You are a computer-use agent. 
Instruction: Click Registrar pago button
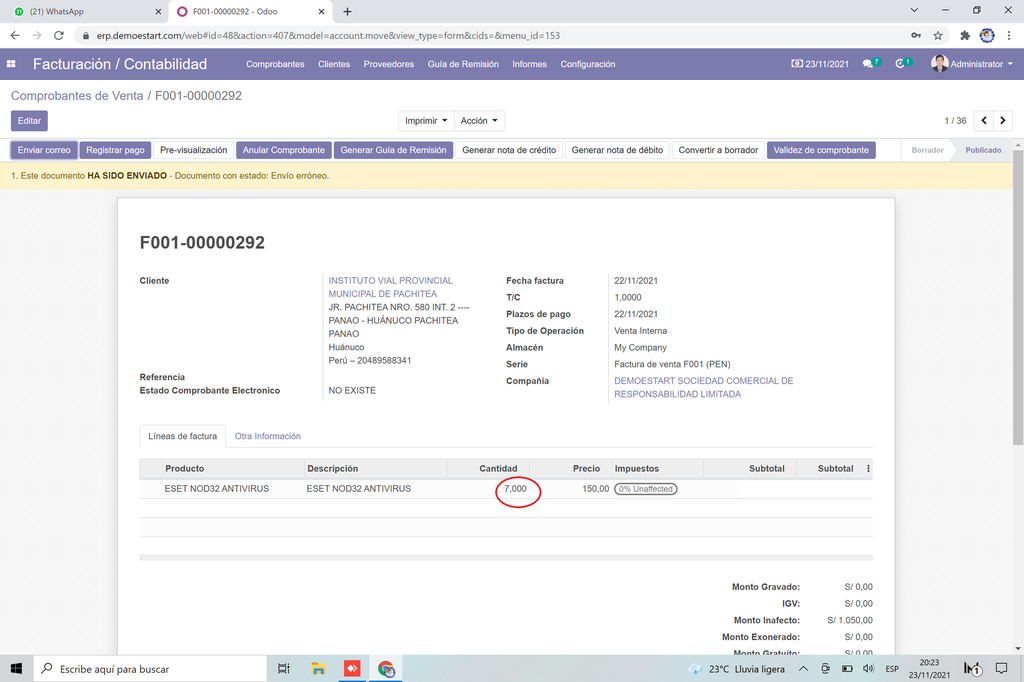[115, 150]
